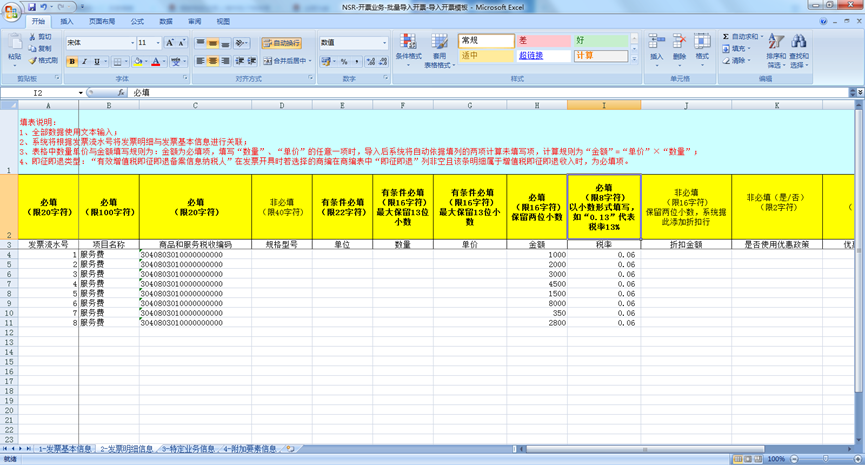Open Conditional Formatting (条件格式)

tap(408, 51)
